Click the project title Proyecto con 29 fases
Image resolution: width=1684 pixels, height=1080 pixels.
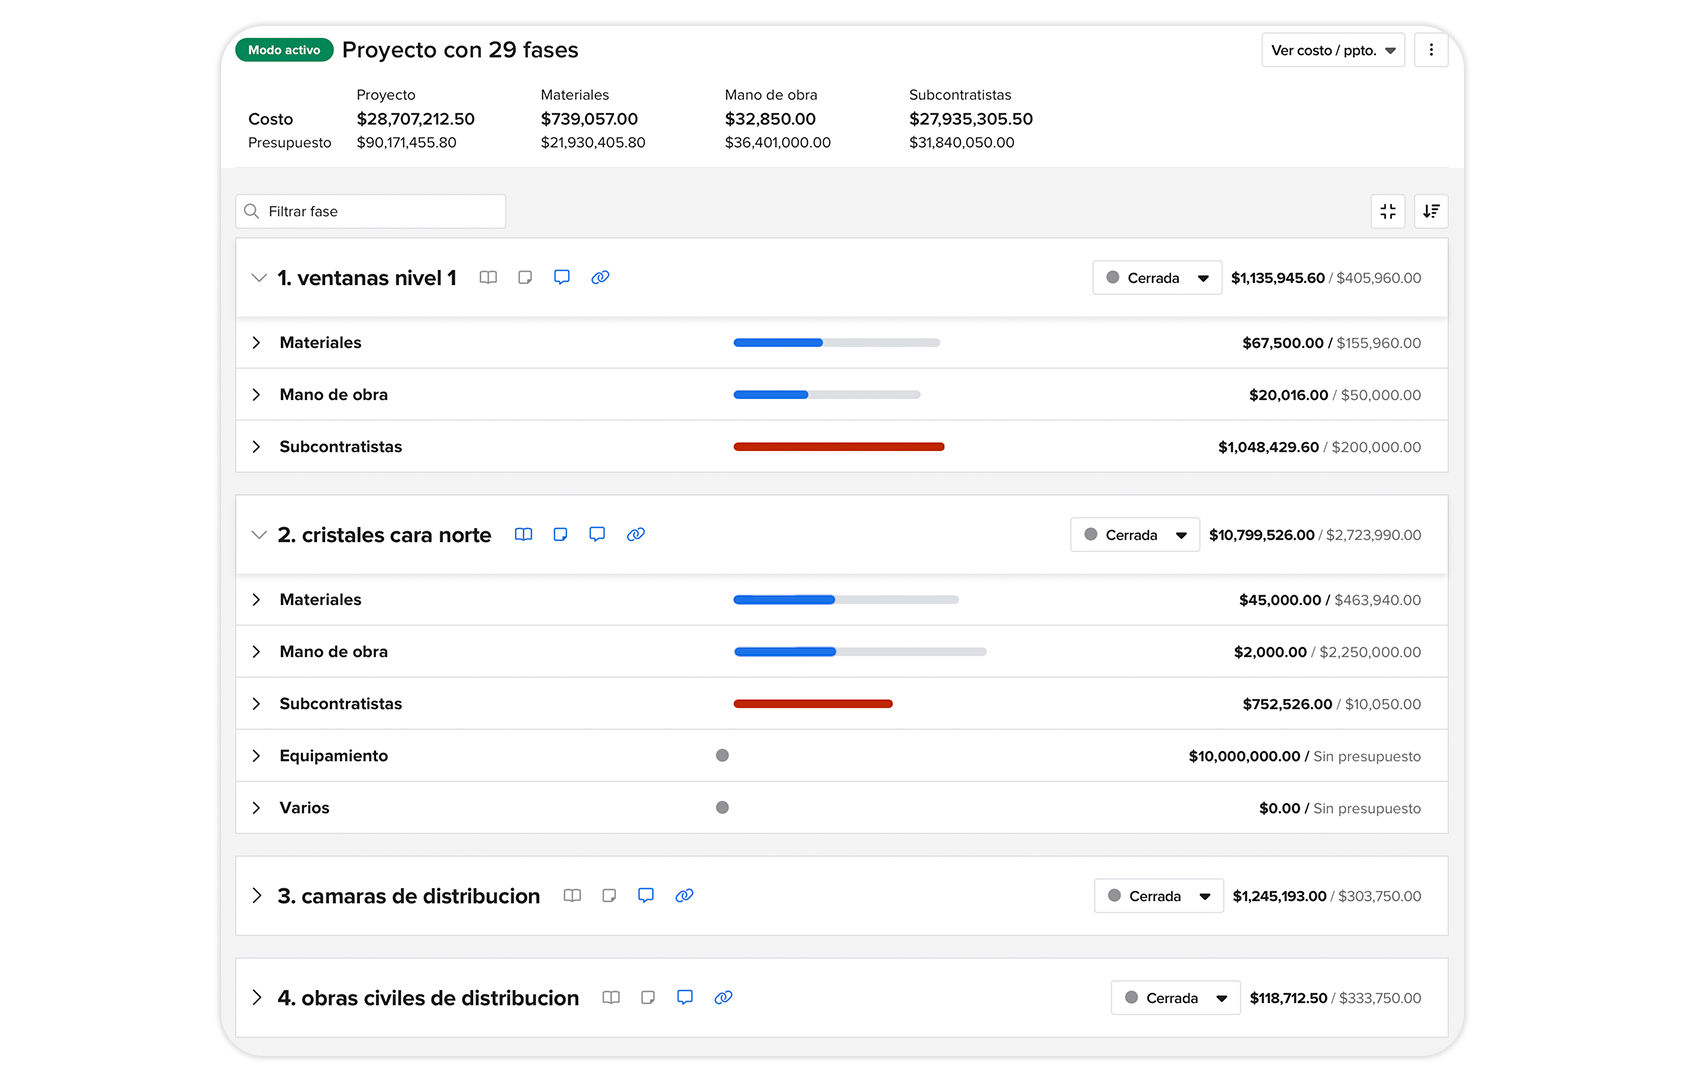pyautogui.click(x=460, y=49)
